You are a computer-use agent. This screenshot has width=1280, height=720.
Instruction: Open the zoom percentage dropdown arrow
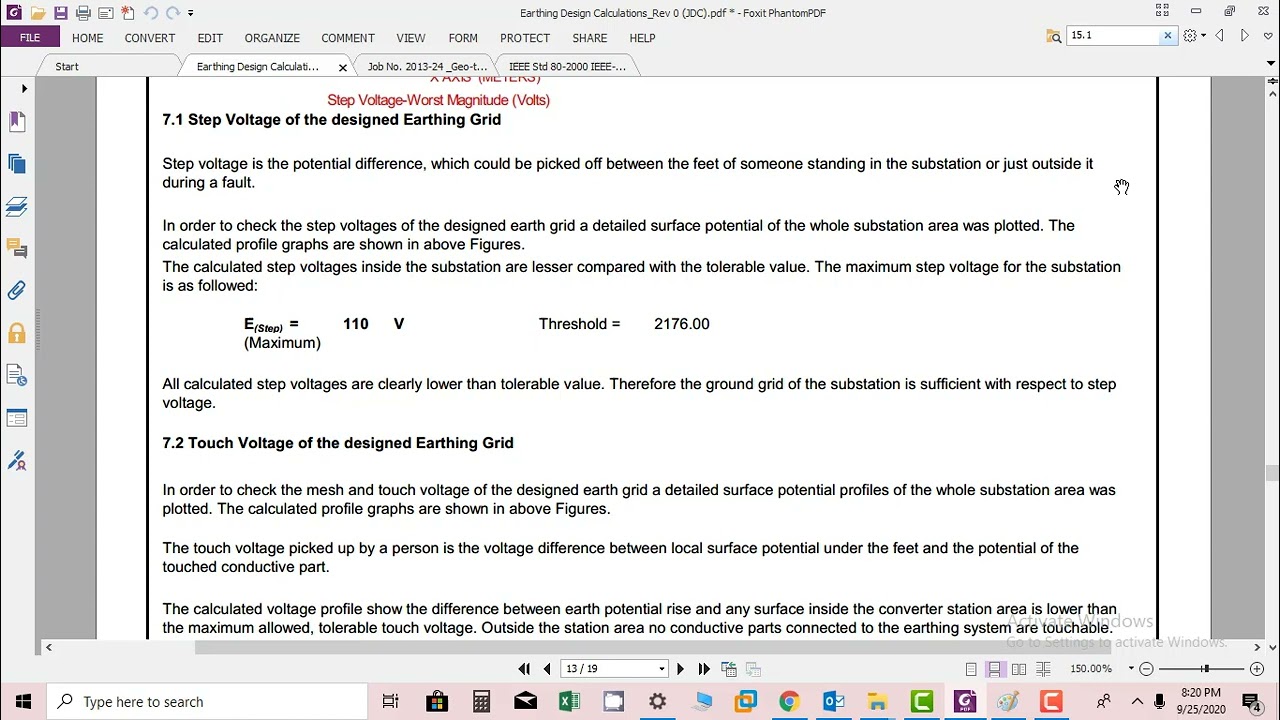(1131, 669)
